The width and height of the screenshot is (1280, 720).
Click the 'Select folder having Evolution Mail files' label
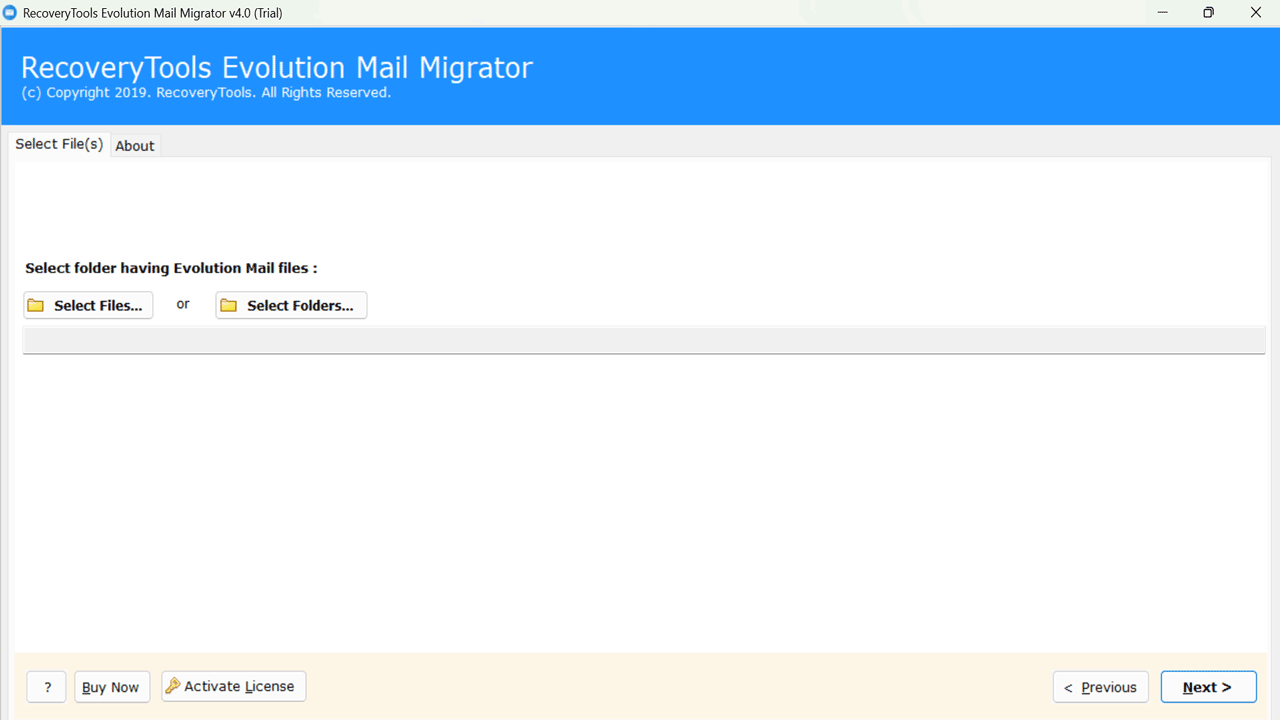[171, 268]
